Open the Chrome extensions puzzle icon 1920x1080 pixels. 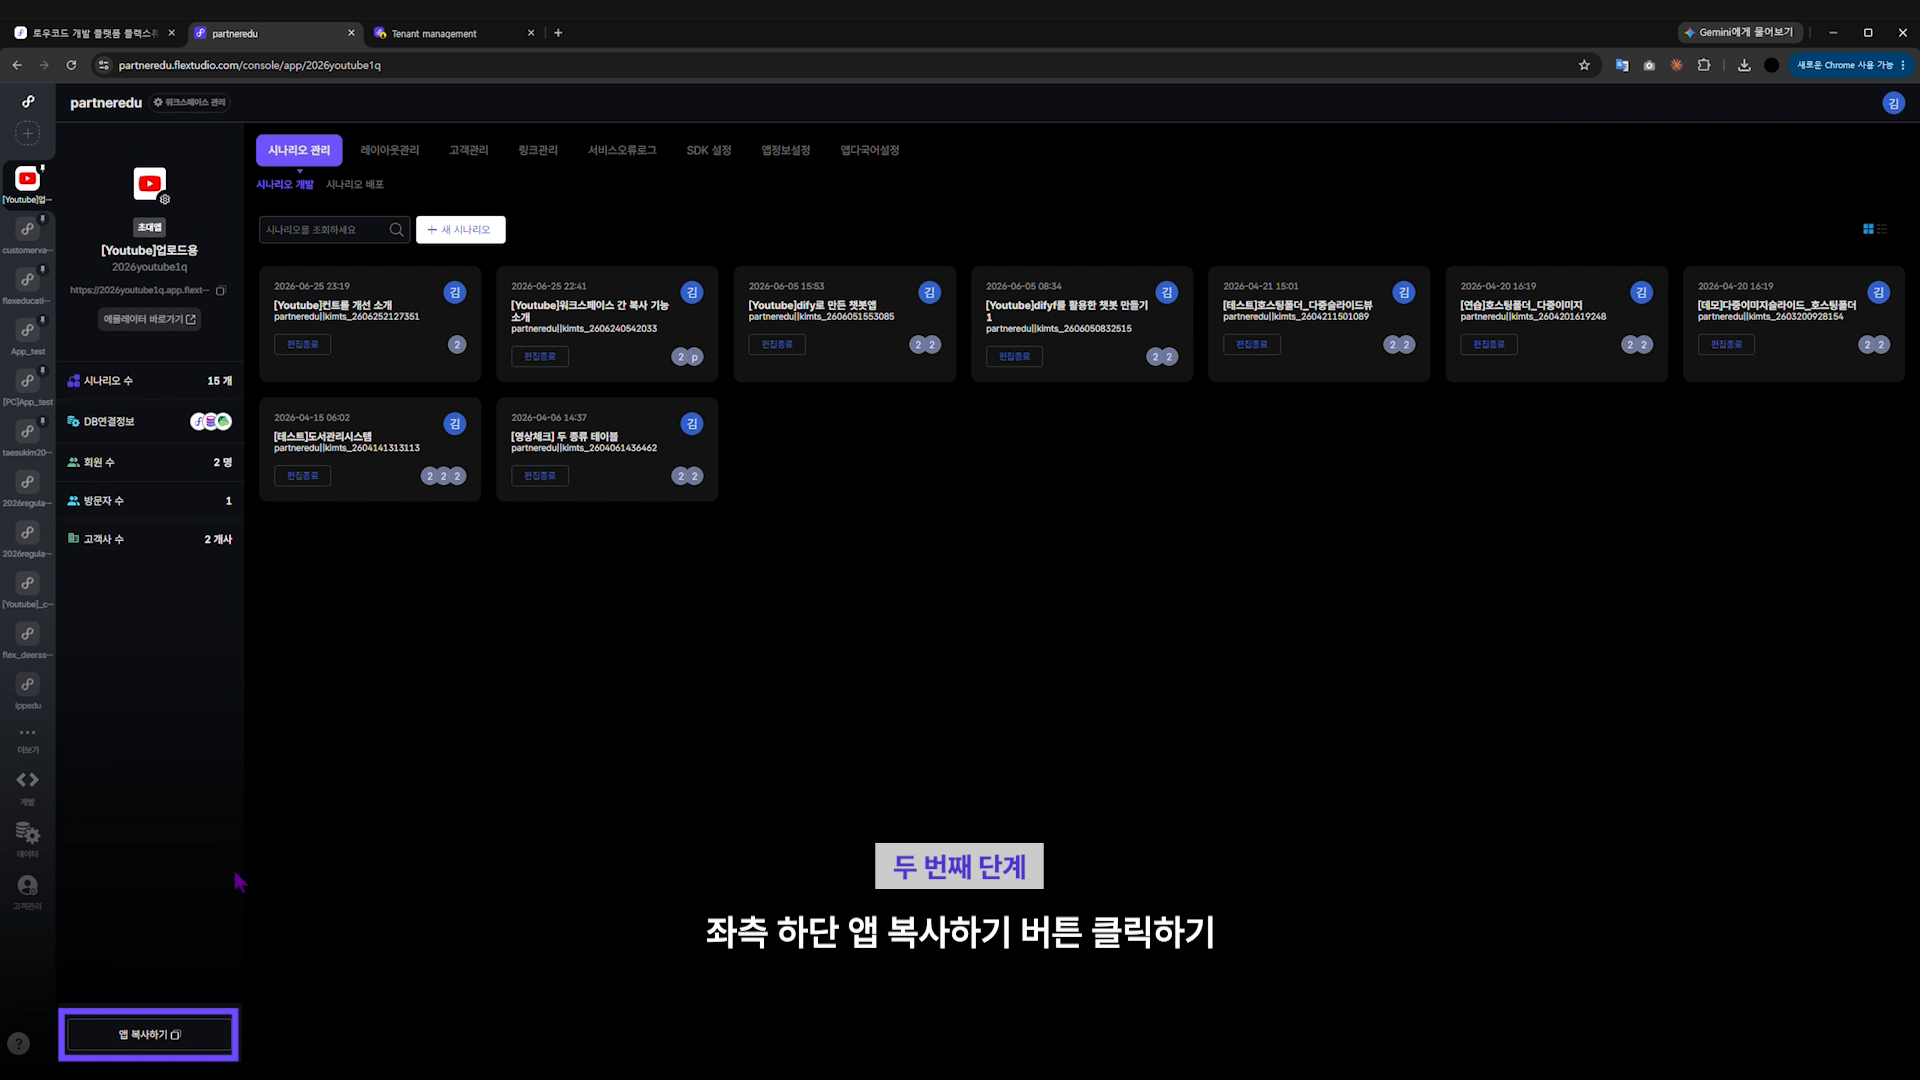pyautogui.click(x=1704, y=65)
